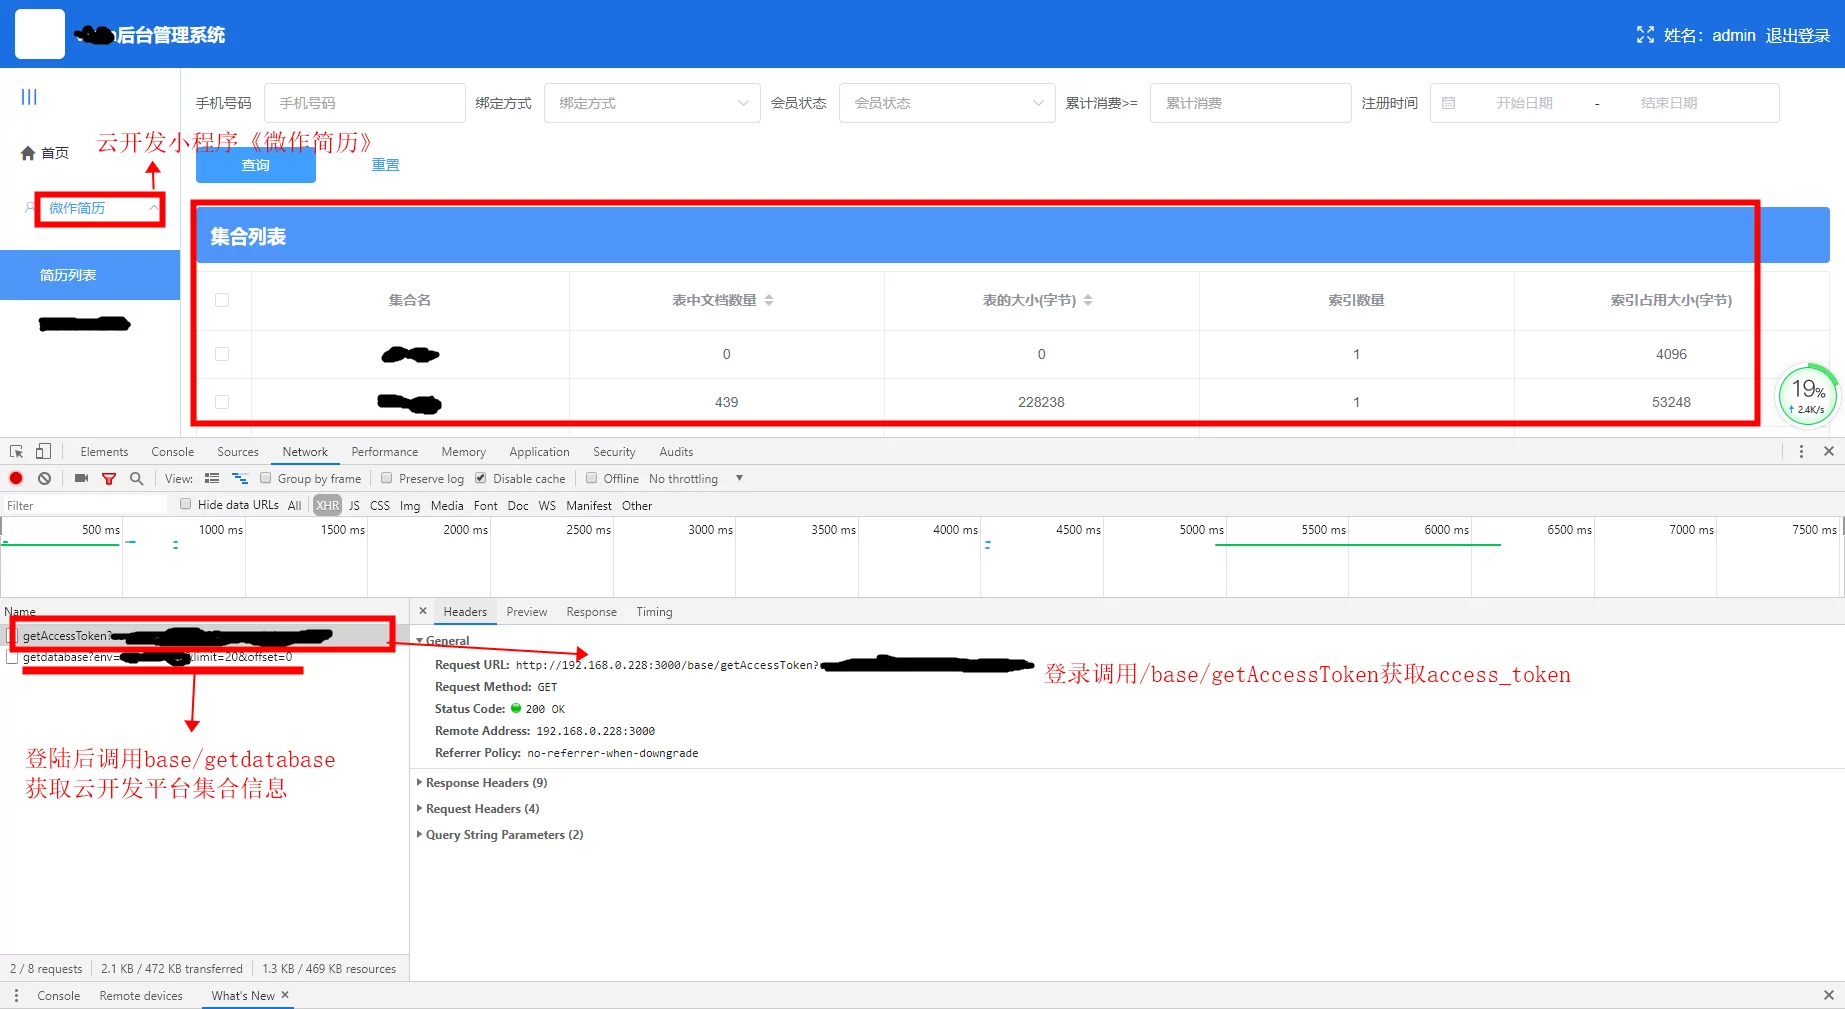The width and height of the screenshot is (1845, 1009).
Task: Open the 绑定方式 dropdown
Action: [x=650, y=103]
